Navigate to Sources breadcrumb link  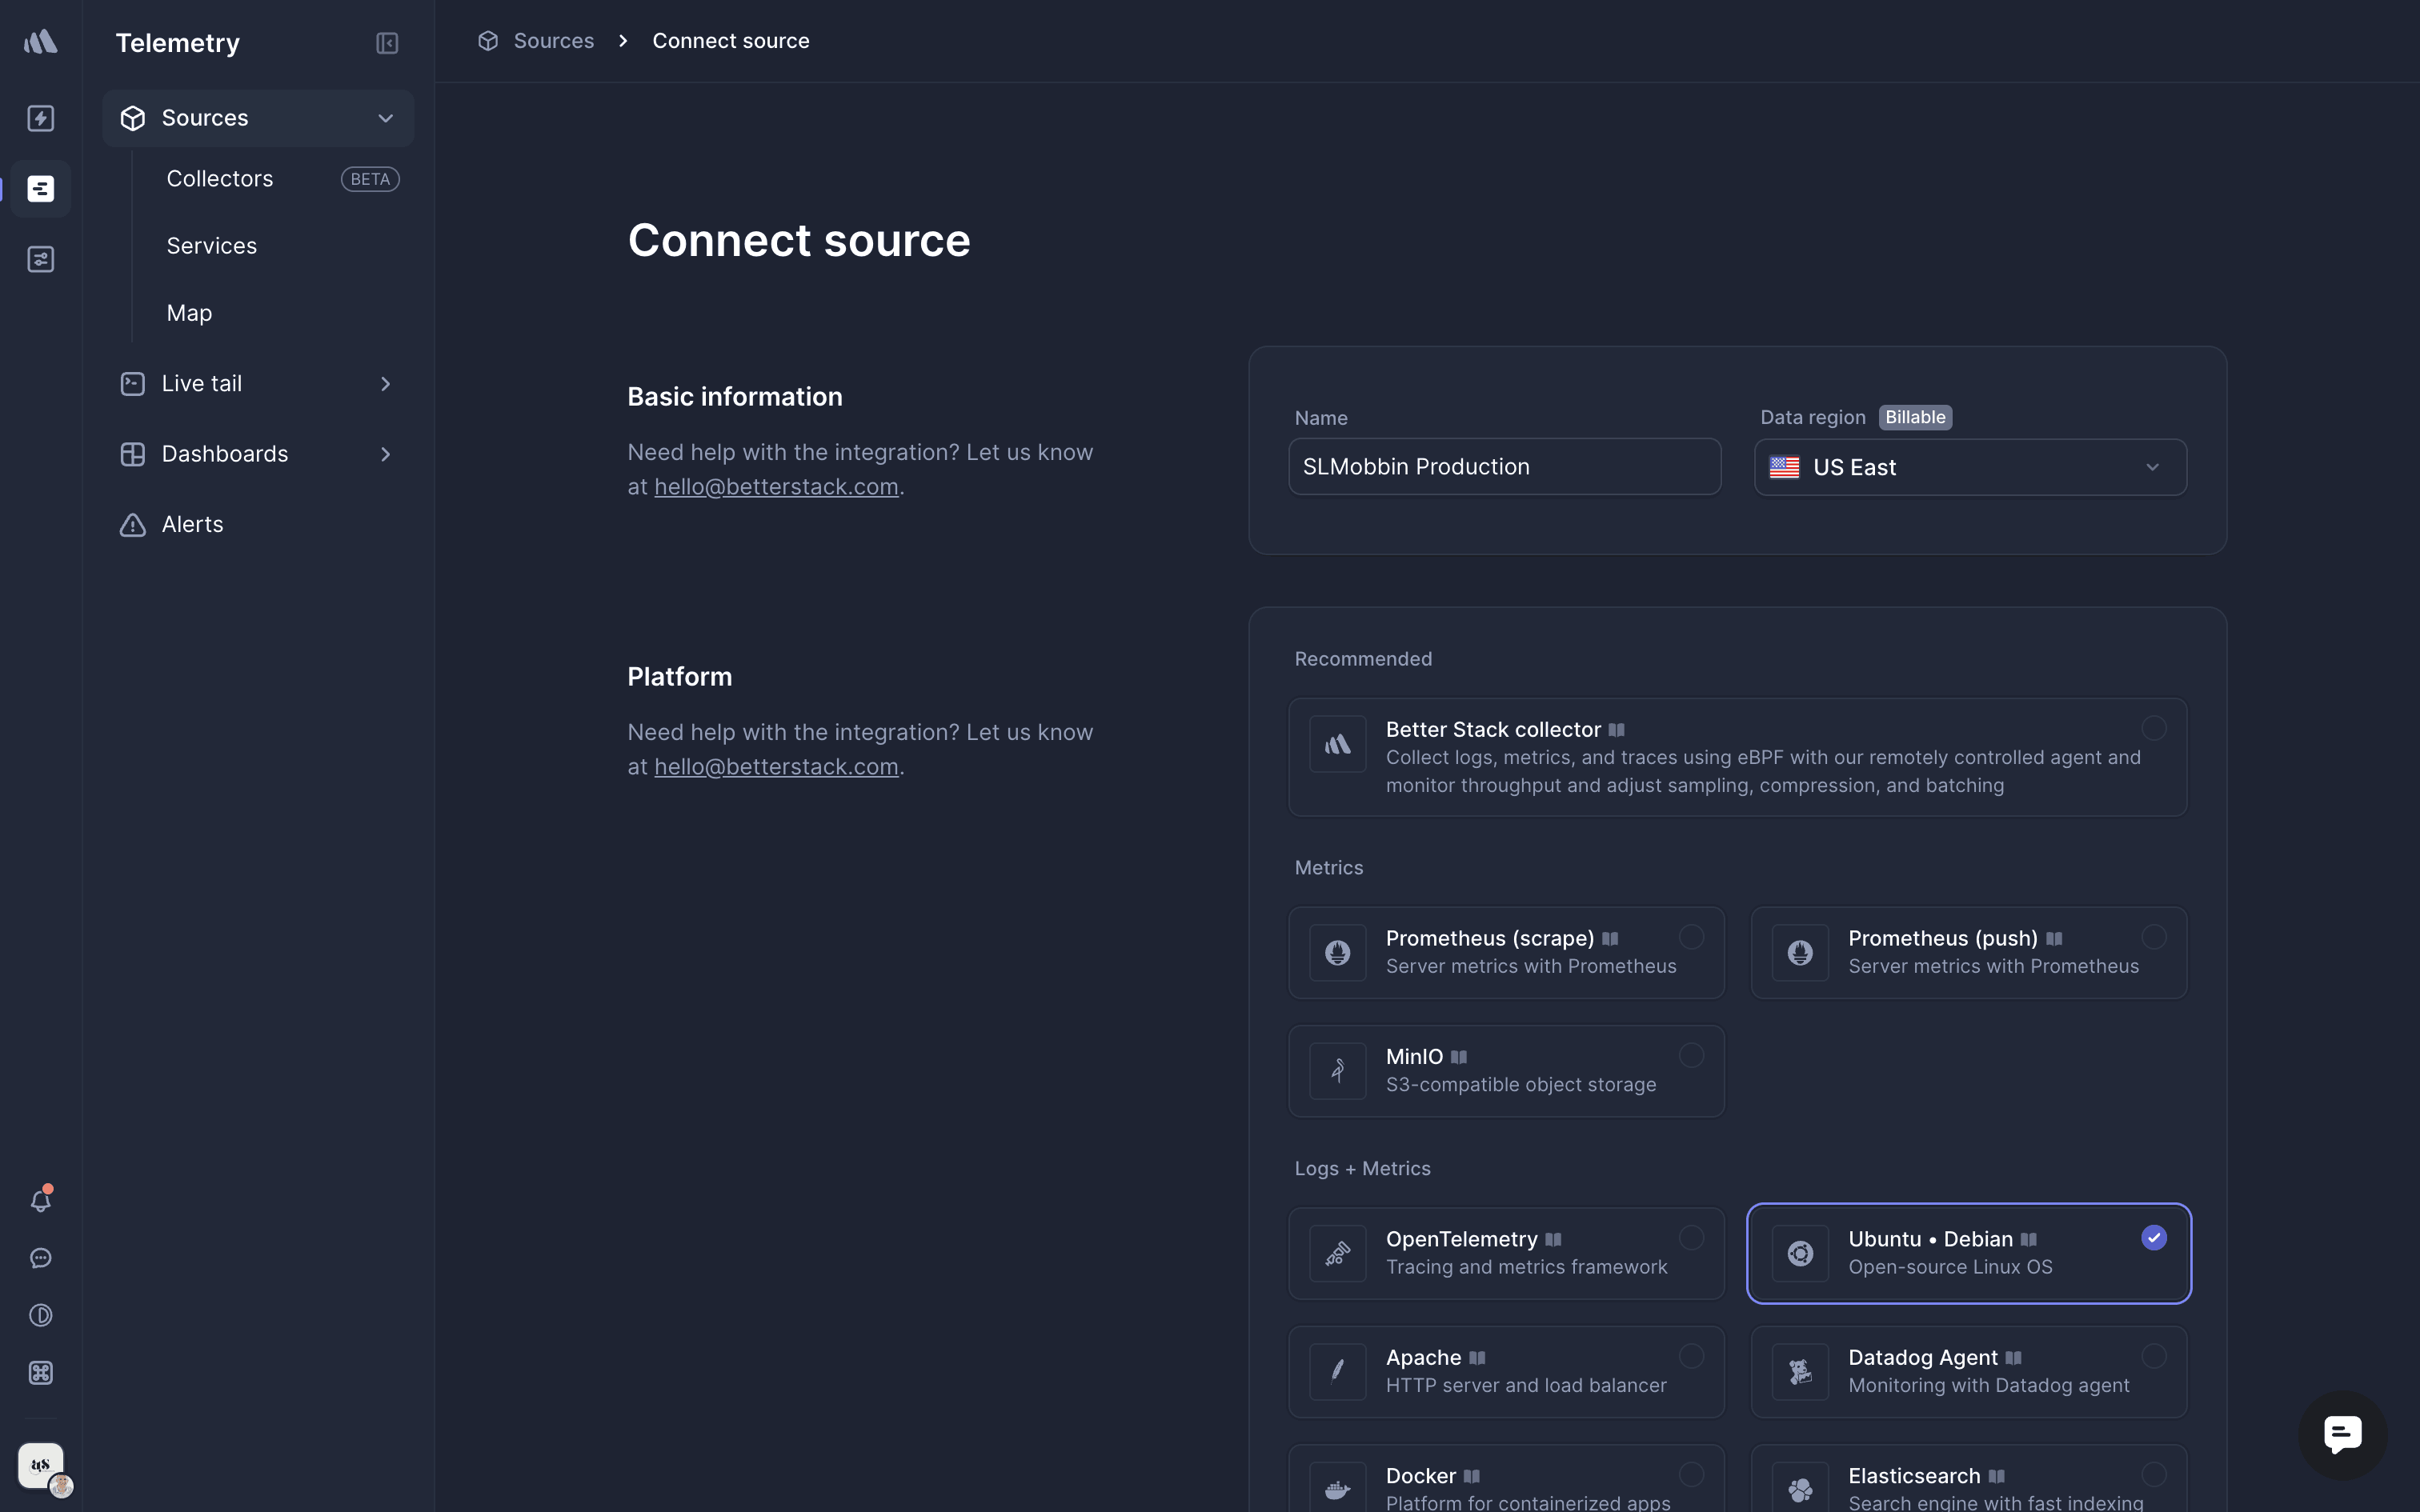coord(553,41)
